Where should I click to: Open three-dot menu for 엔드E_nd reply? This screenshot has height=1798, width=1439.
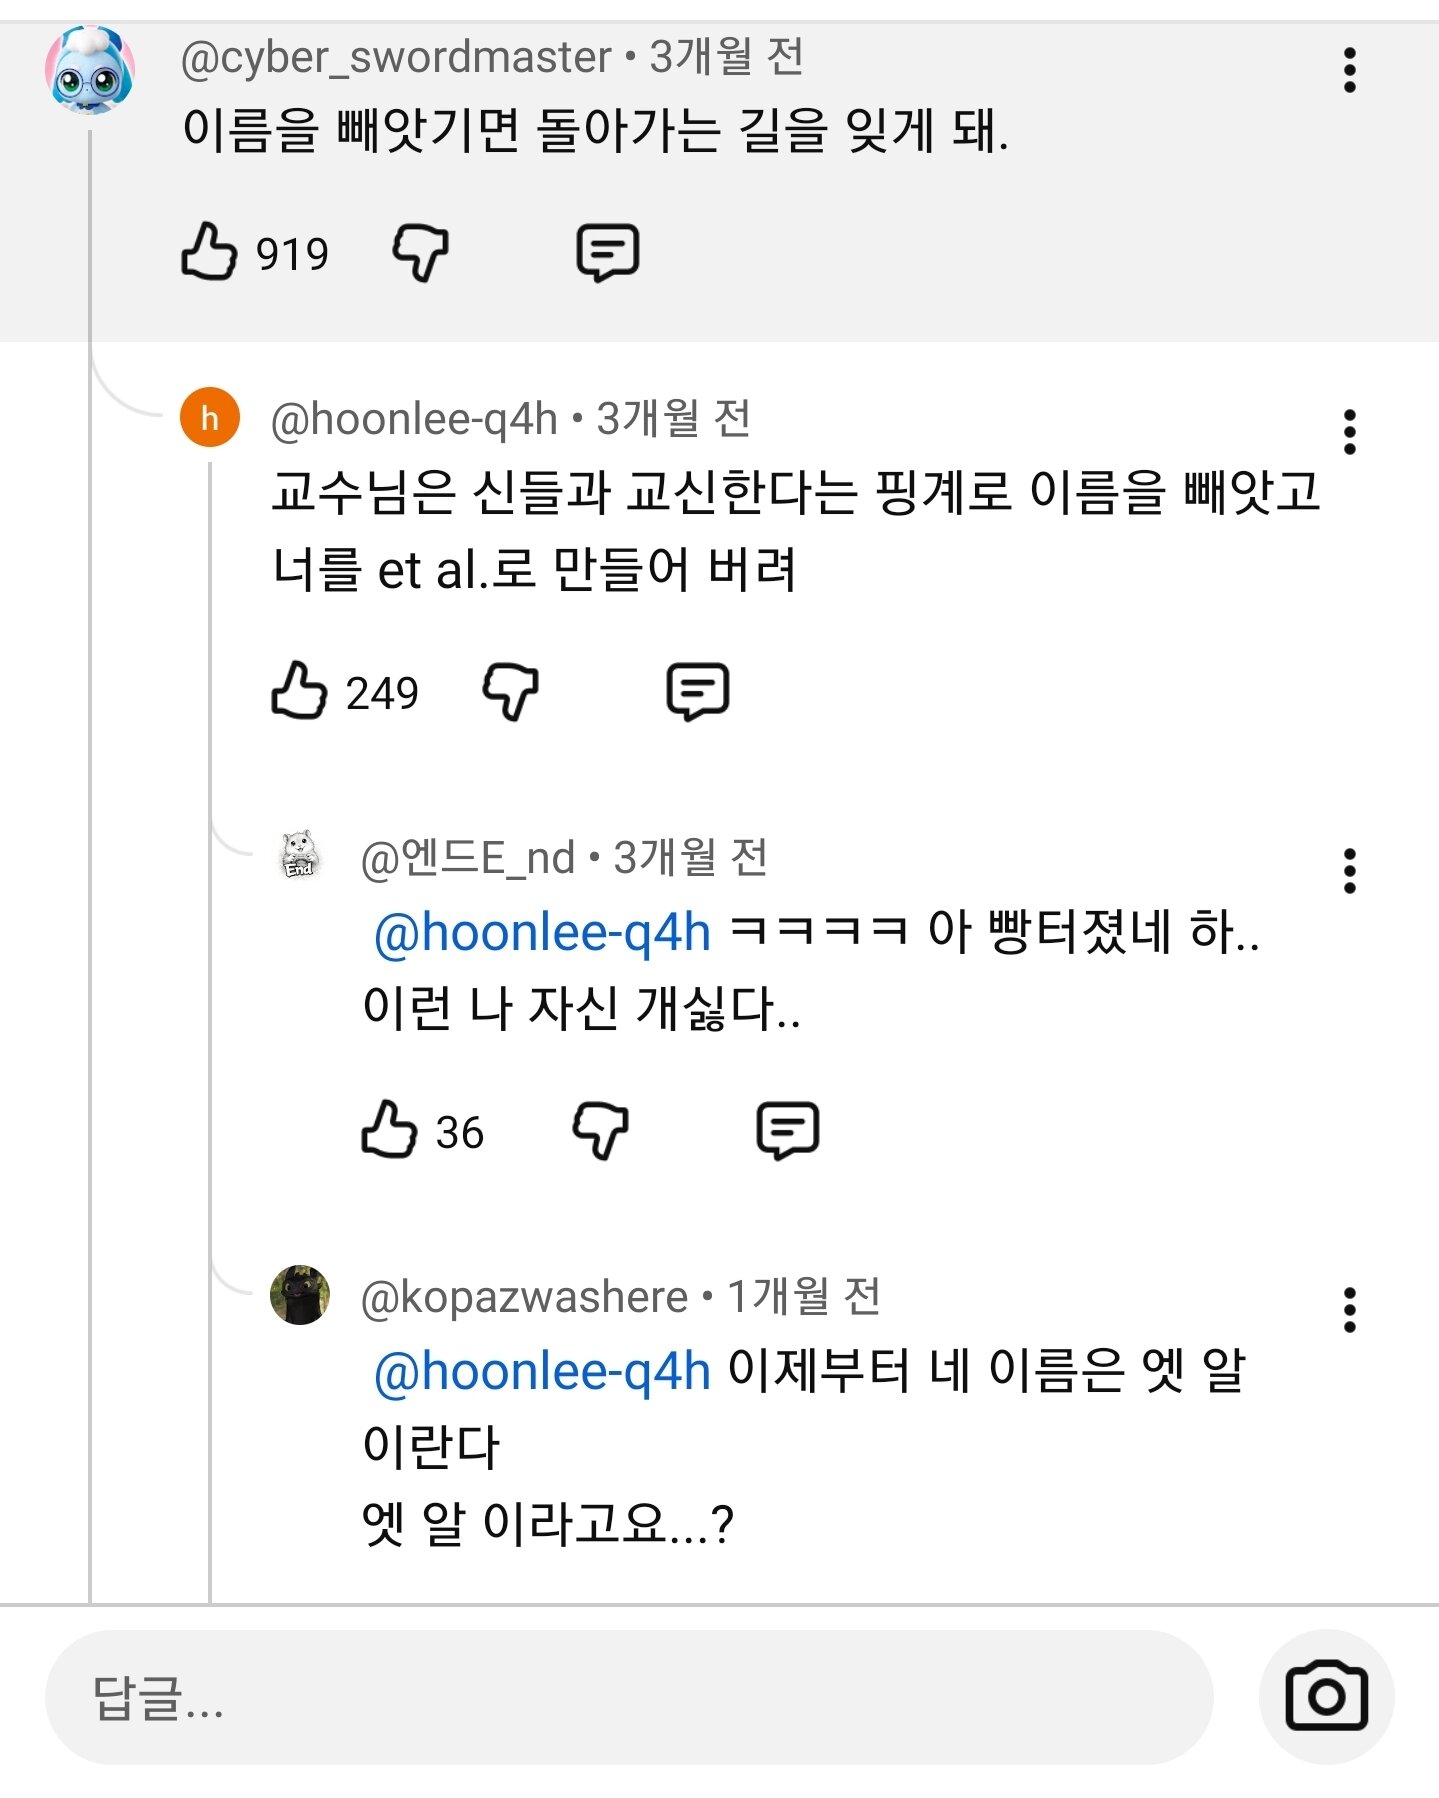pyautogui.click(x=1349, y=871)
